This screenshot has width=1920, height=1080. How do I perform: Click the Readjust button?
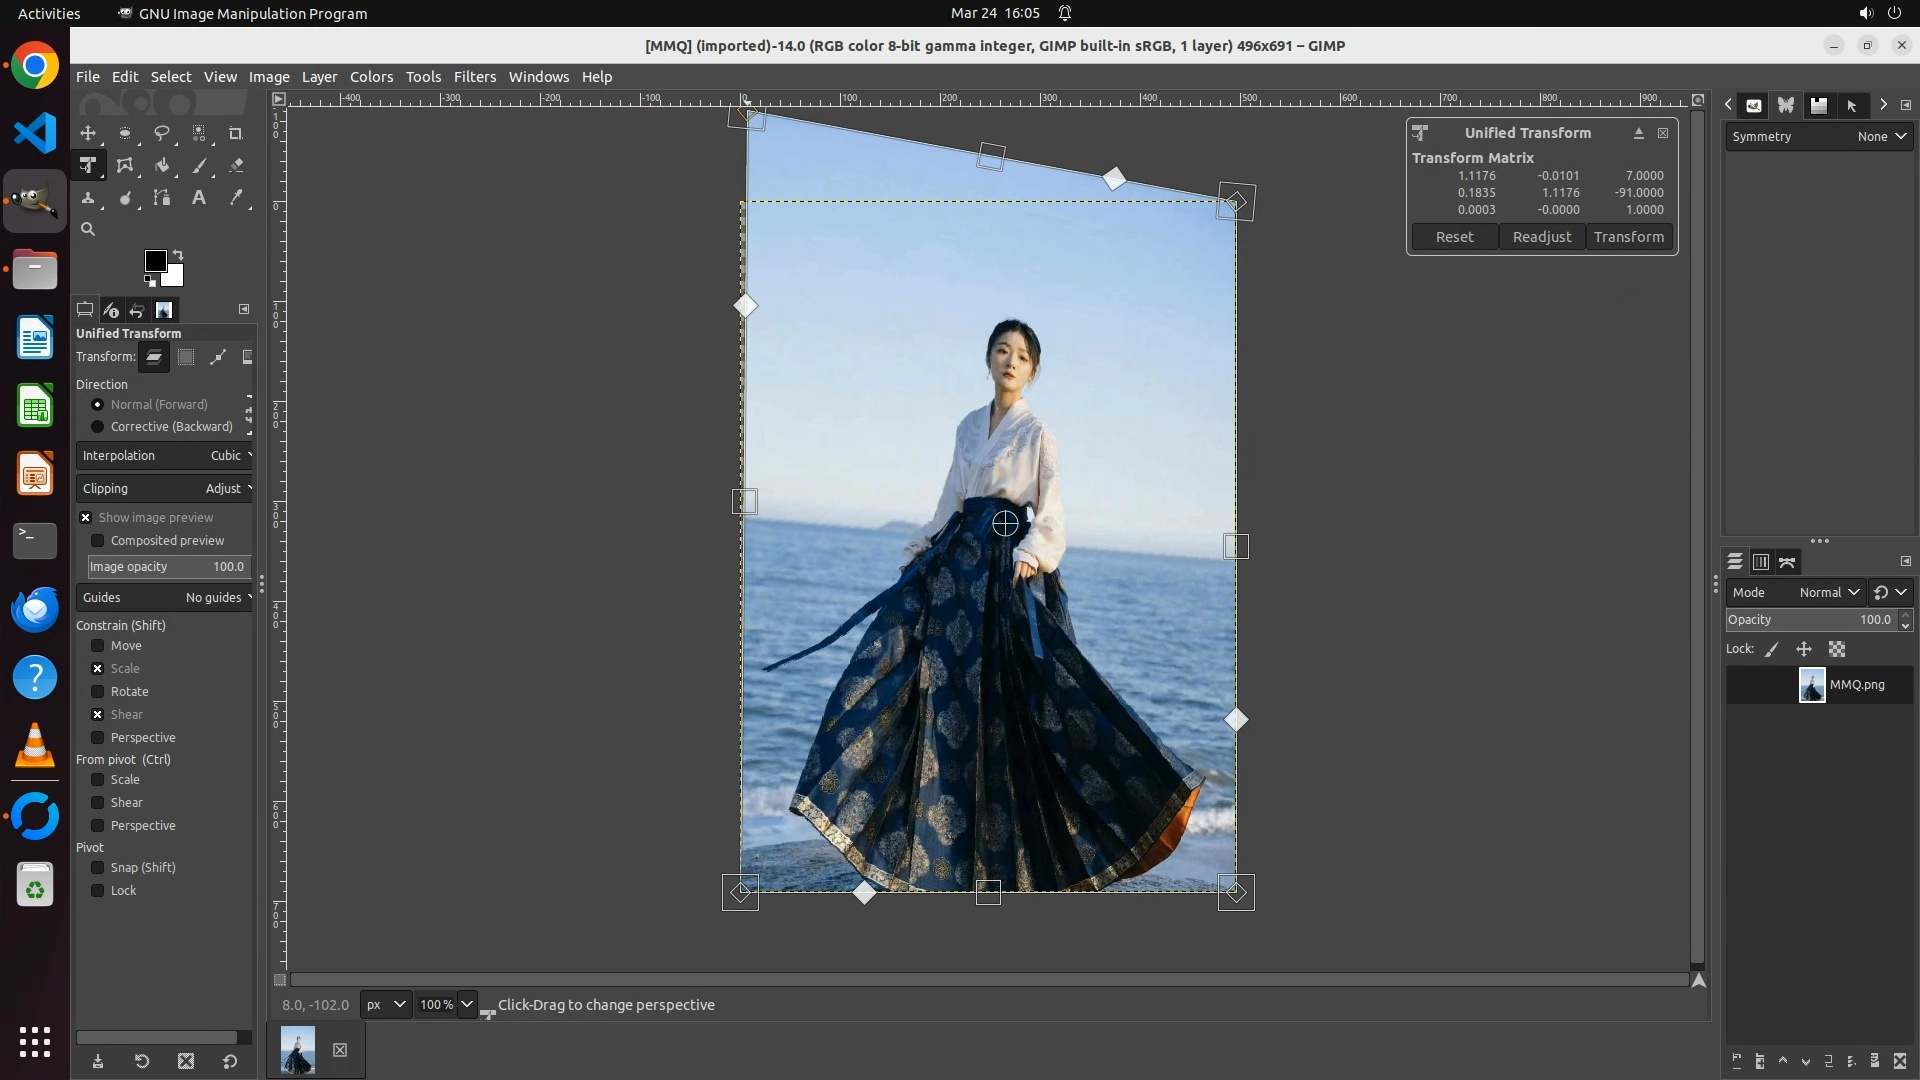[1541, 237]
